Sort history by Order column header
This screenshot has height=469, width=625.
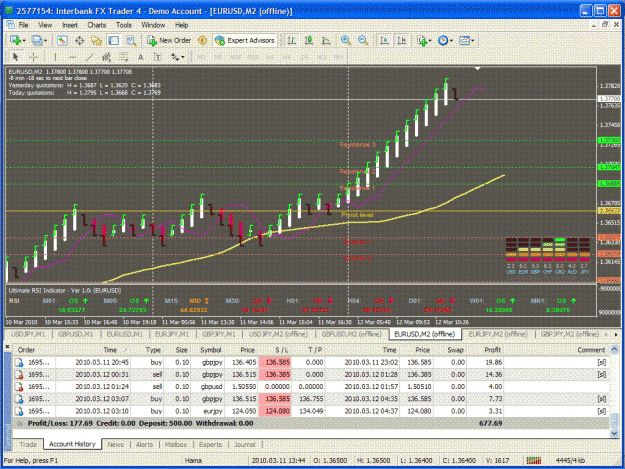click(26, 350)
